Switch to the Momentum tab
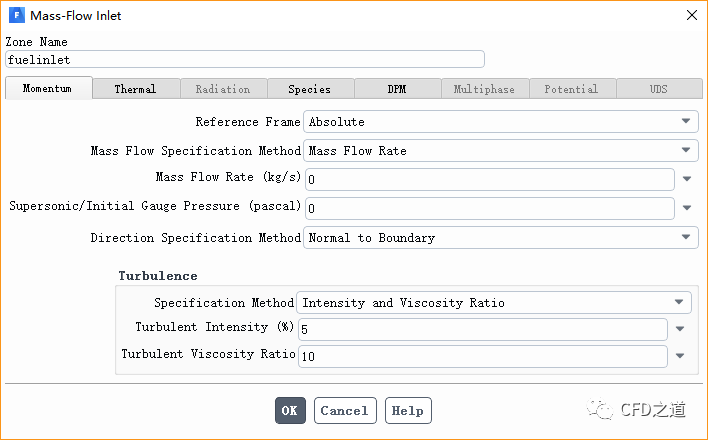The image size is (708, 440). coord(48,88)
